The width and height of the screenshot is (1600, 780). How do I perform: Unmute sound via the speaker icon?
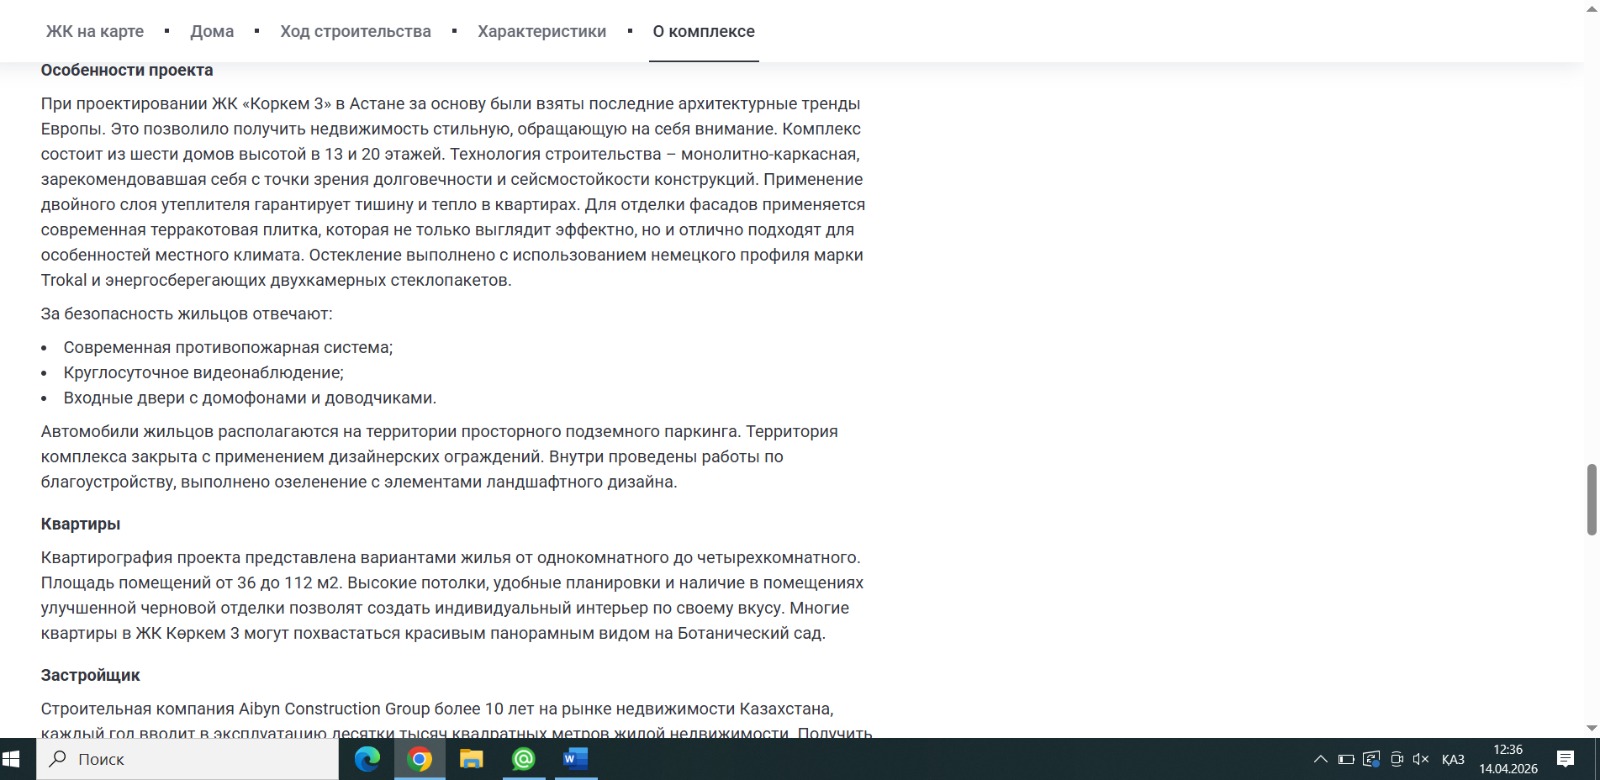click(x=1420, y=760)
